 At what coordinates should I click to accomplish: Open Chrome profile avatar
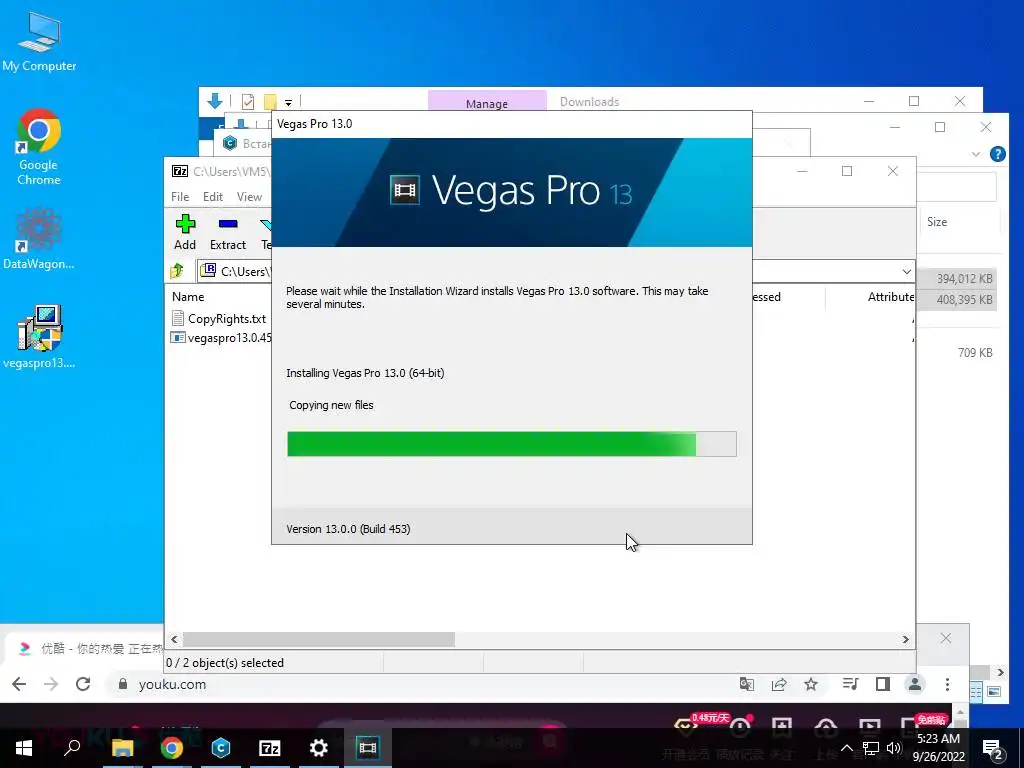915,684
